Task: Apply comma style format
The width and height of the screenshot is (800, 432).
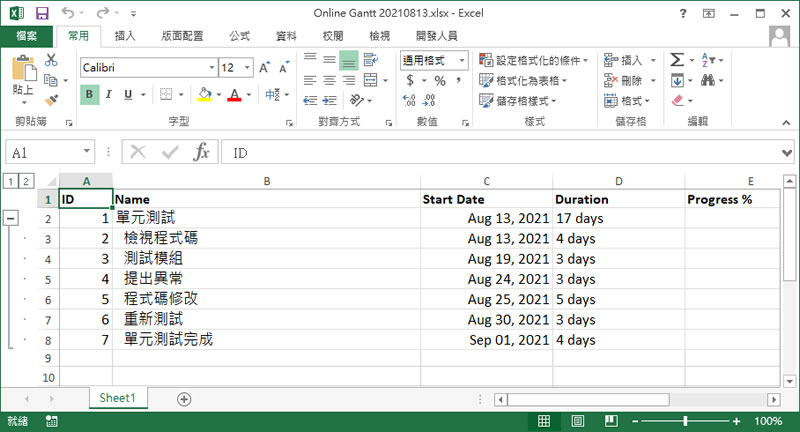Action: coord(459,80)
